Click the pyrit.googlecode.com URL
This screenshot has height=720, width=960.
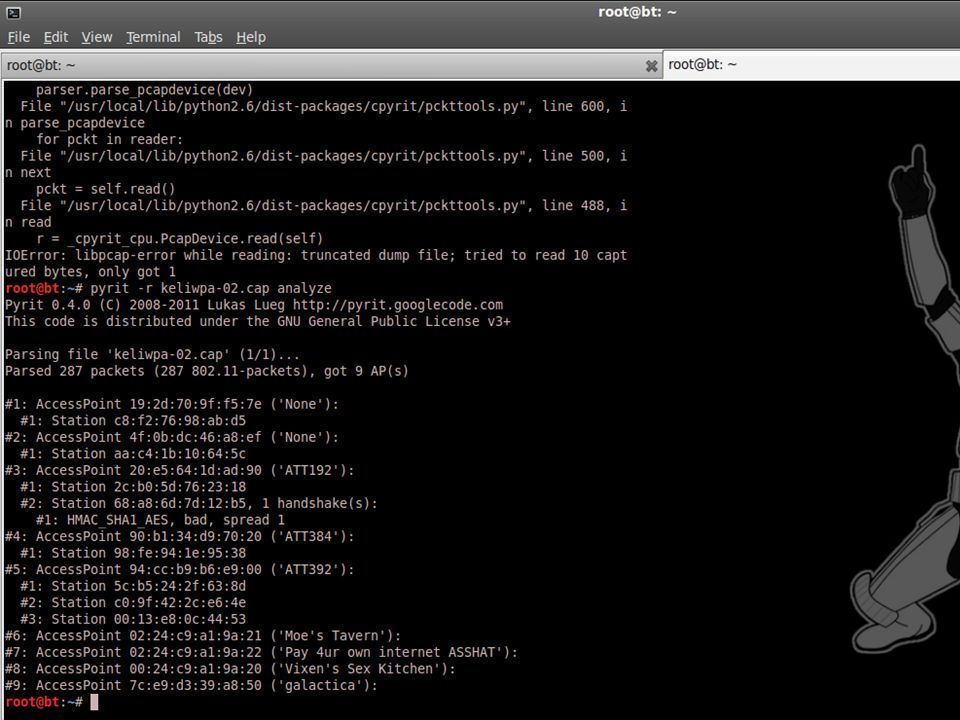(x=398, y=305)
